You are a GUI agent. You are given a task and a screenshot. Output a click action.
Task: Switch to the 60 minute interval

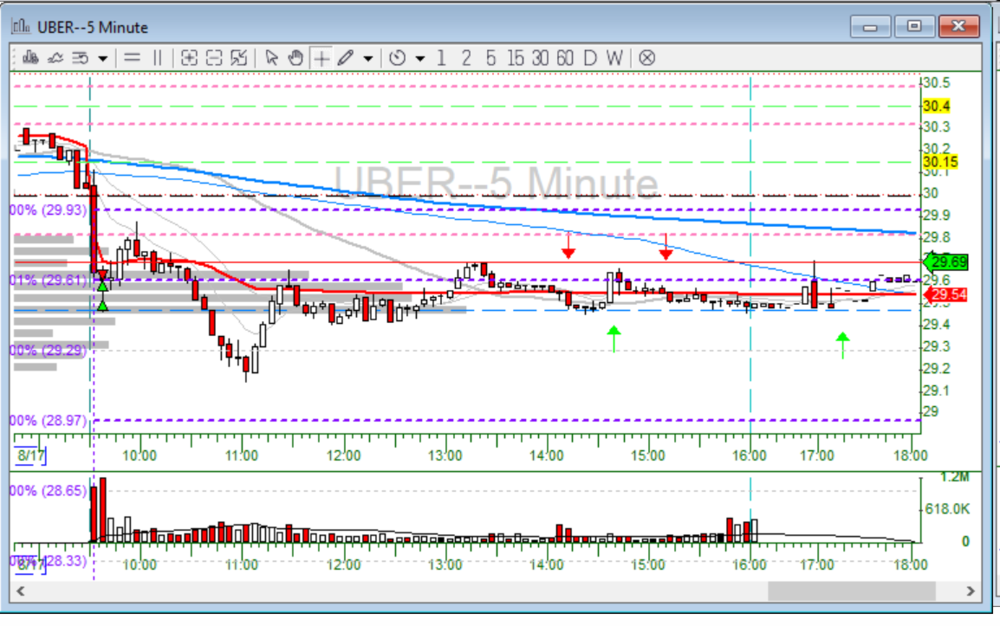point(565,57)
